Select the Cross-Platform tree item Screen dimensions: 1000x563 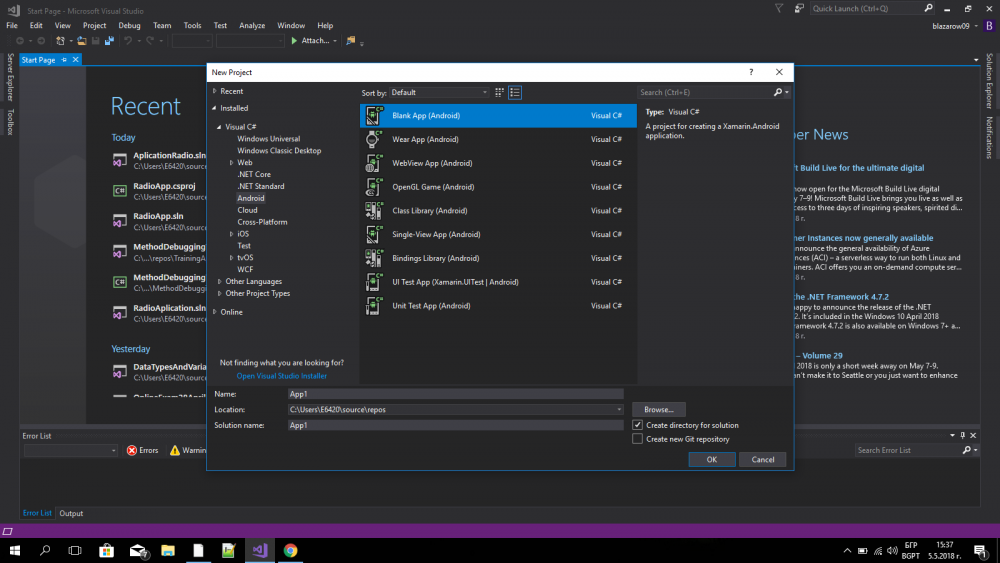(262, 222)
